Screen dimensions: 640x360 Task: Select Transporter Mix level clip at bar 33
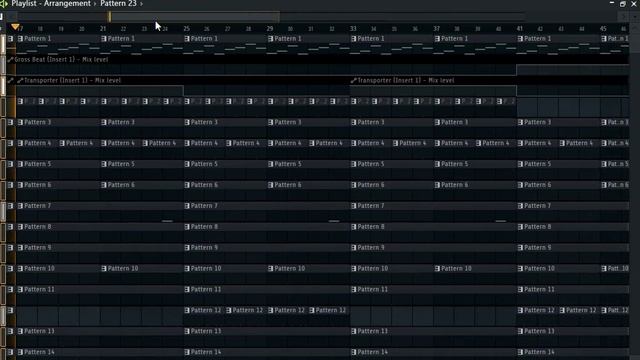click(x=406, y=80)
